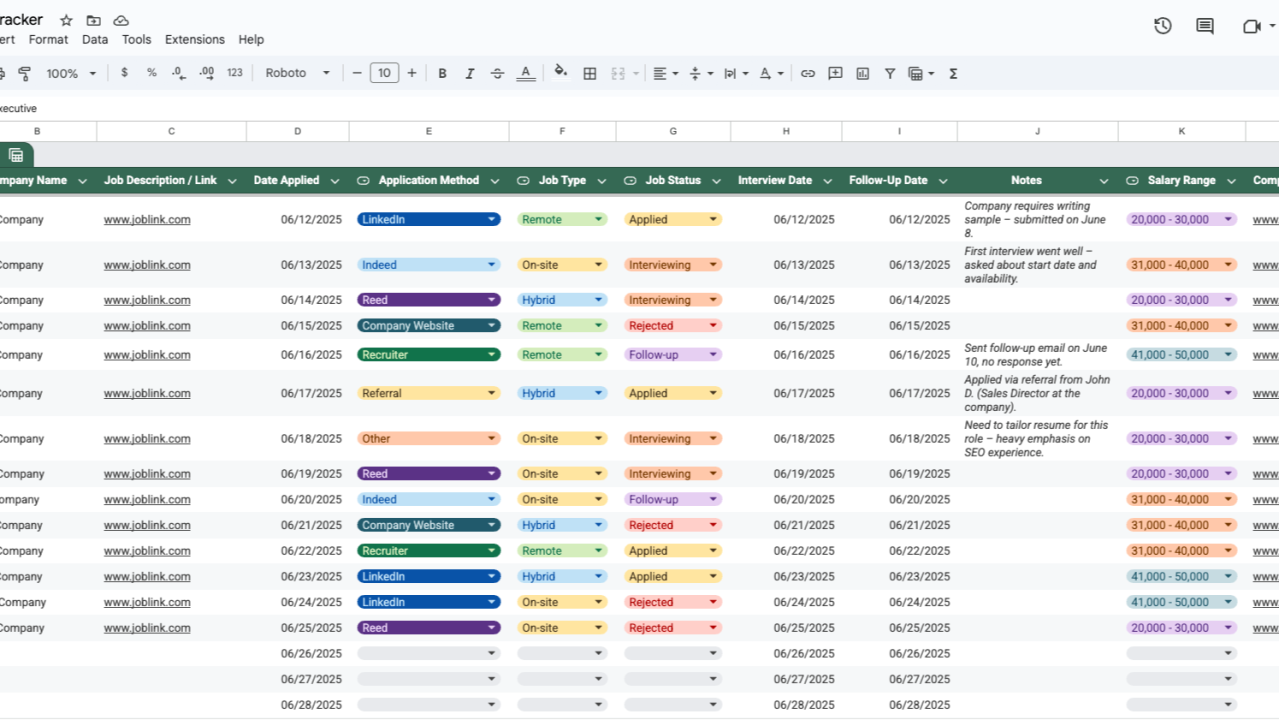
Task: Open the fill color picker
Action: coord(561,72)
